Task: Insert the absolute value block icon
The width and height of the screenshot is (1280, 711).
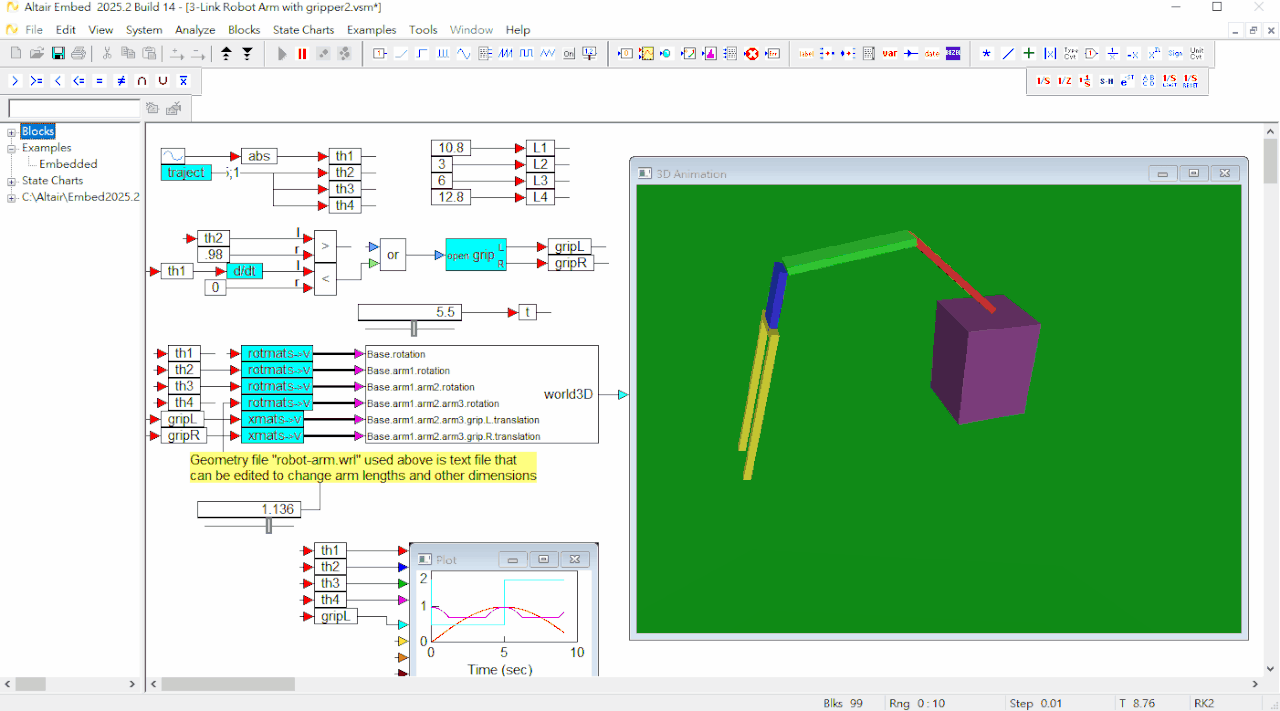Action: click(x=1050, y=53)
